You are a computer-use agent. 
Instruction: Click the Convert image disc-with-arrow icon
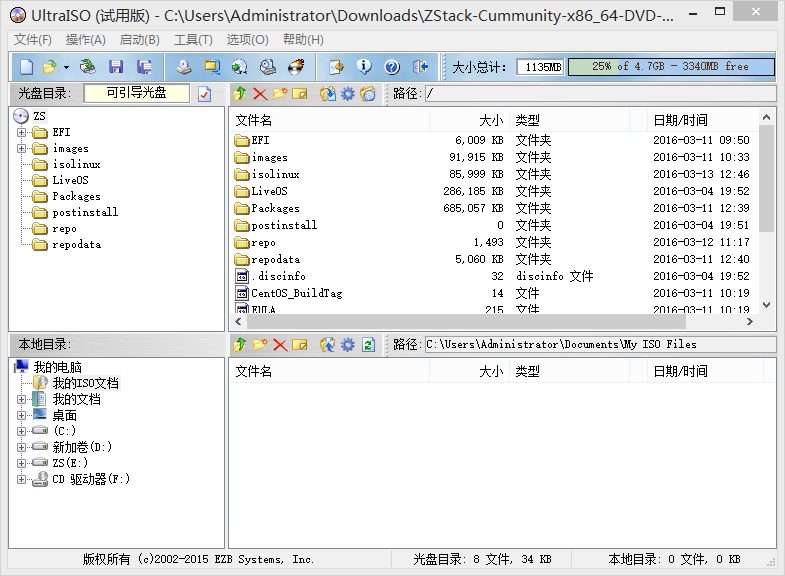240,67
